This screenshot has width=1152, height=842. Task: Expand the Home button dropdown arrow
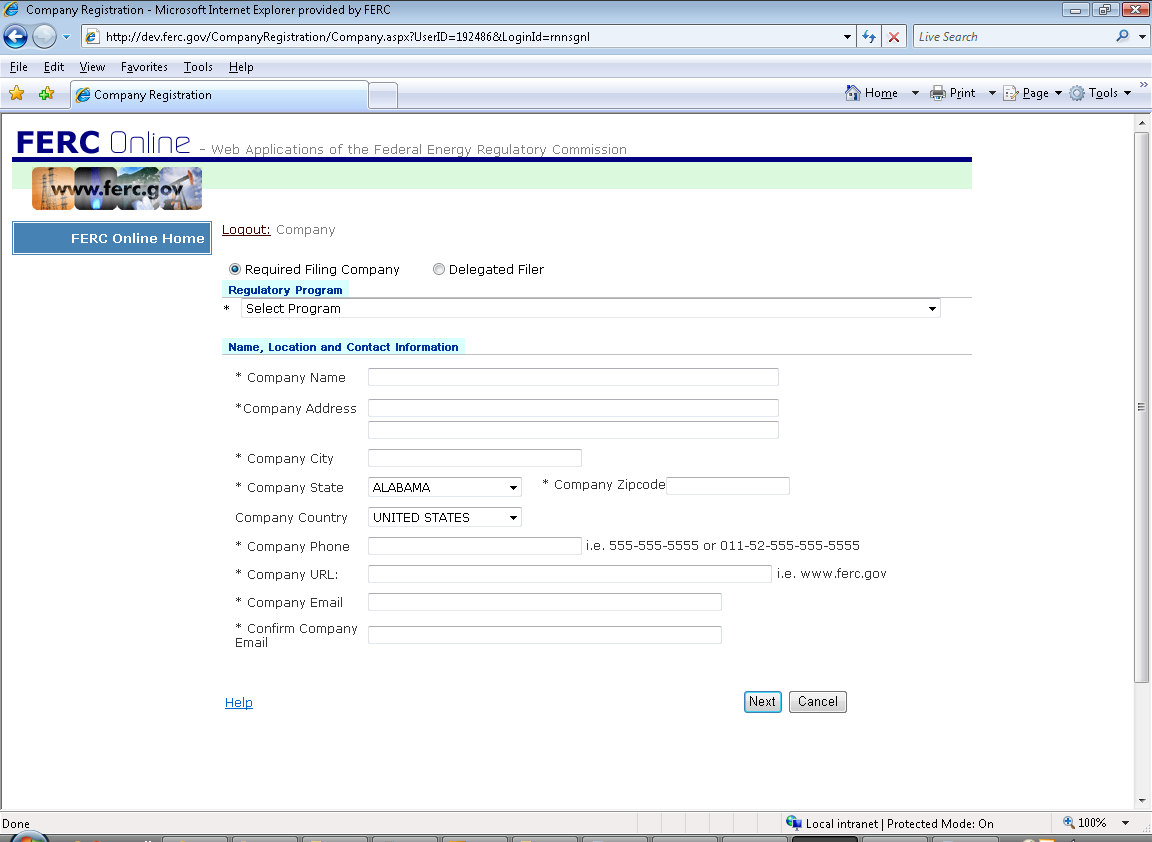click(915, 93)
